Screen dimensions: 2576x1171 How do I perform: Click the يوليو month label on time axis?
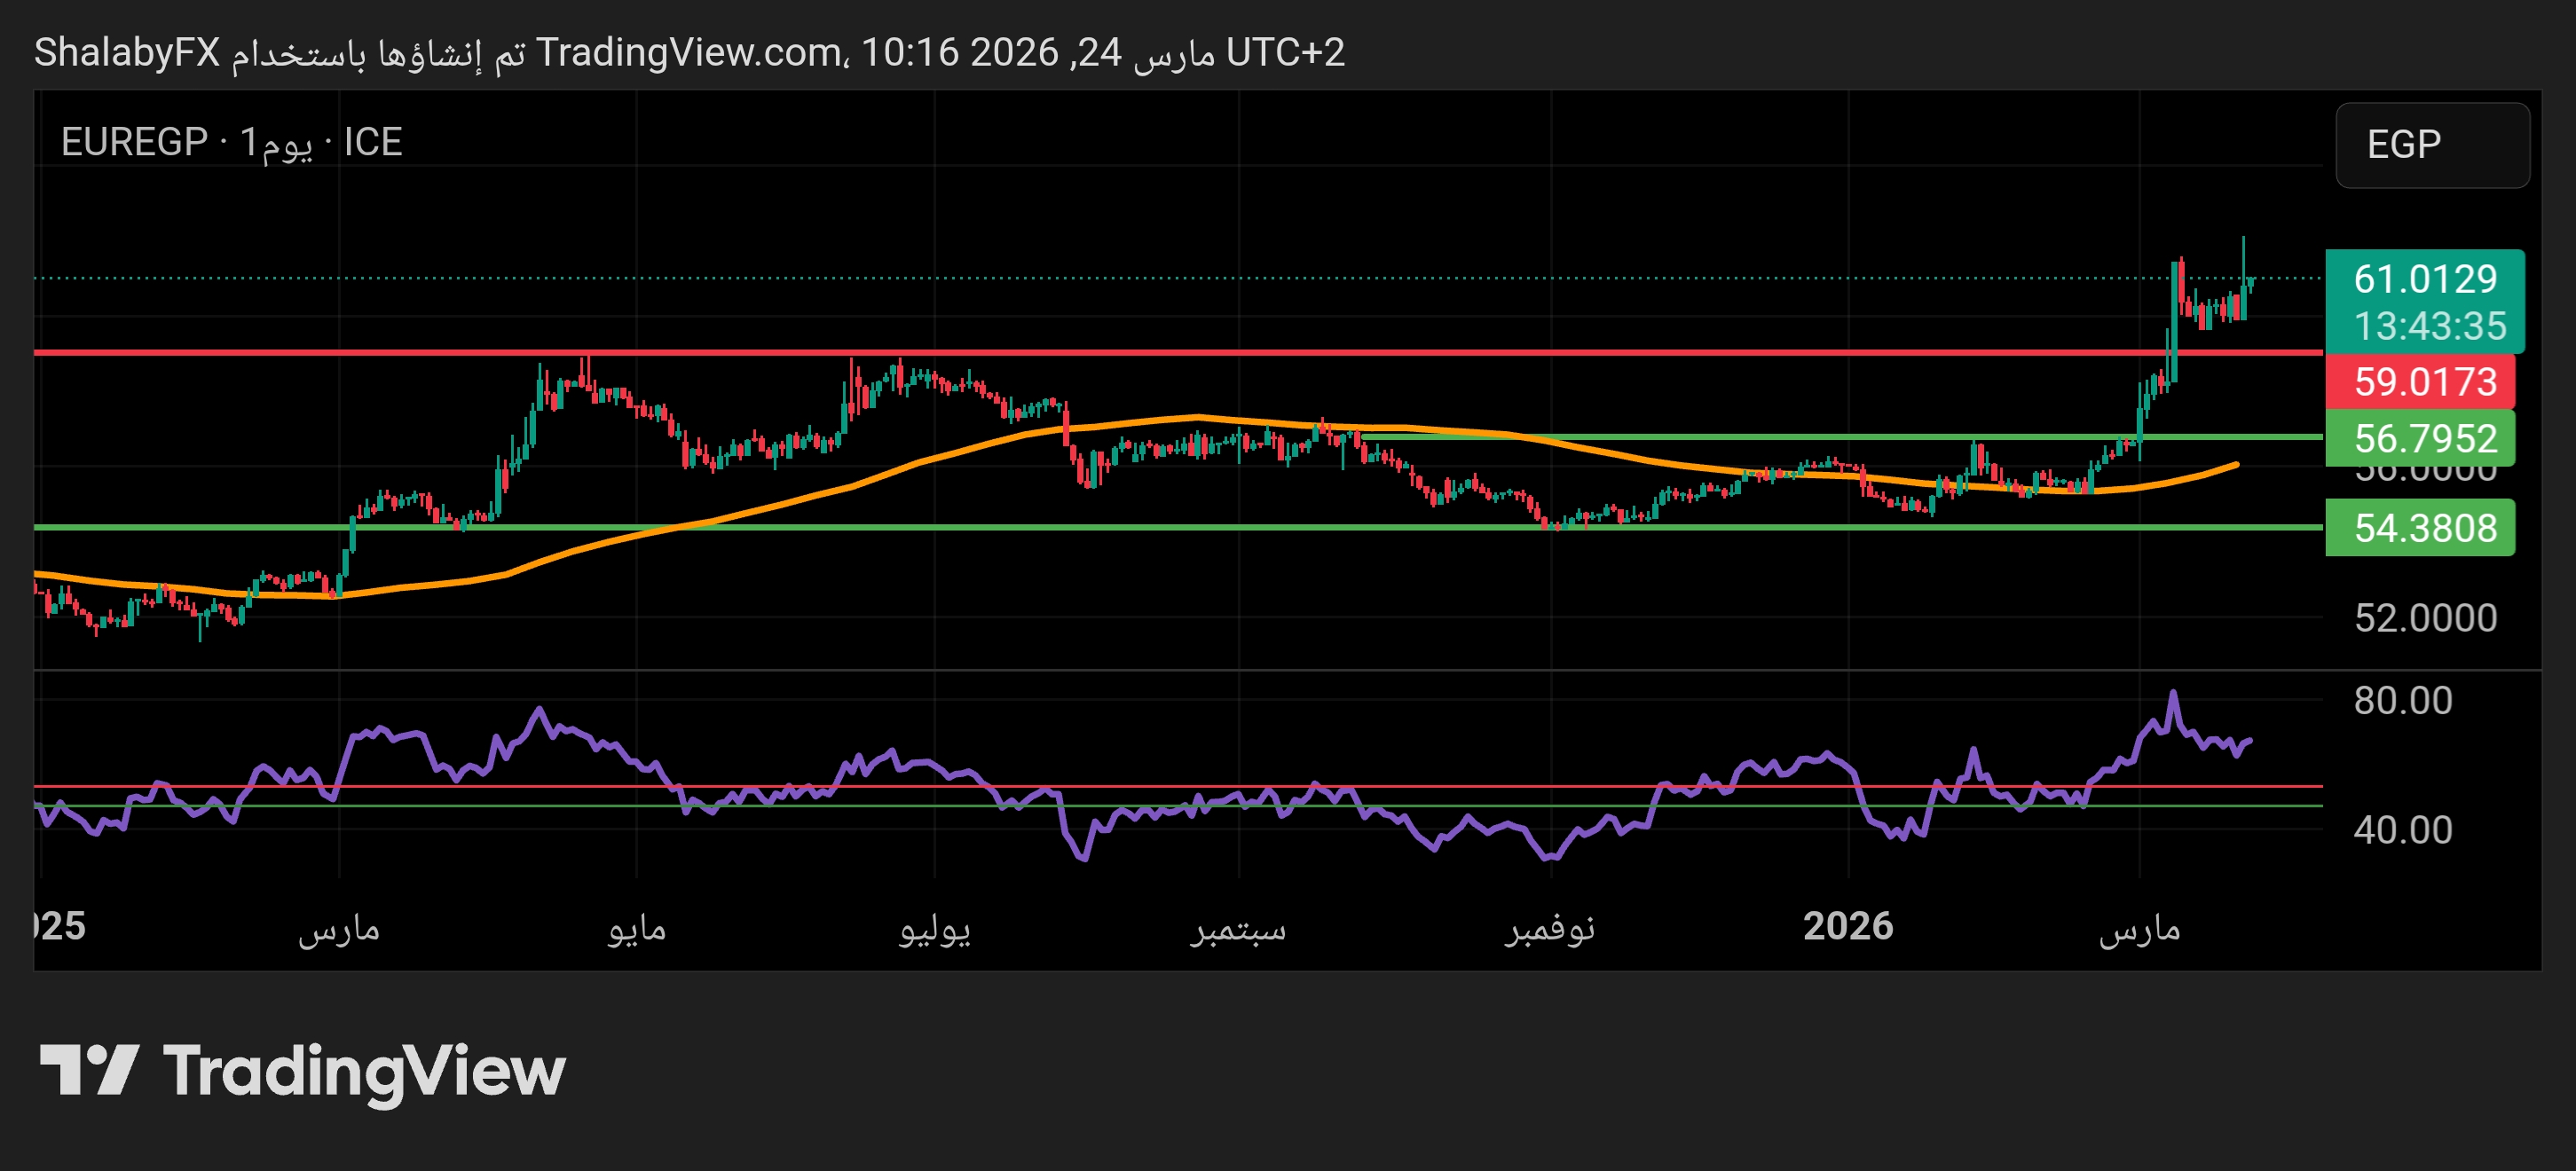pyautogui.click(x=934, y=929)
